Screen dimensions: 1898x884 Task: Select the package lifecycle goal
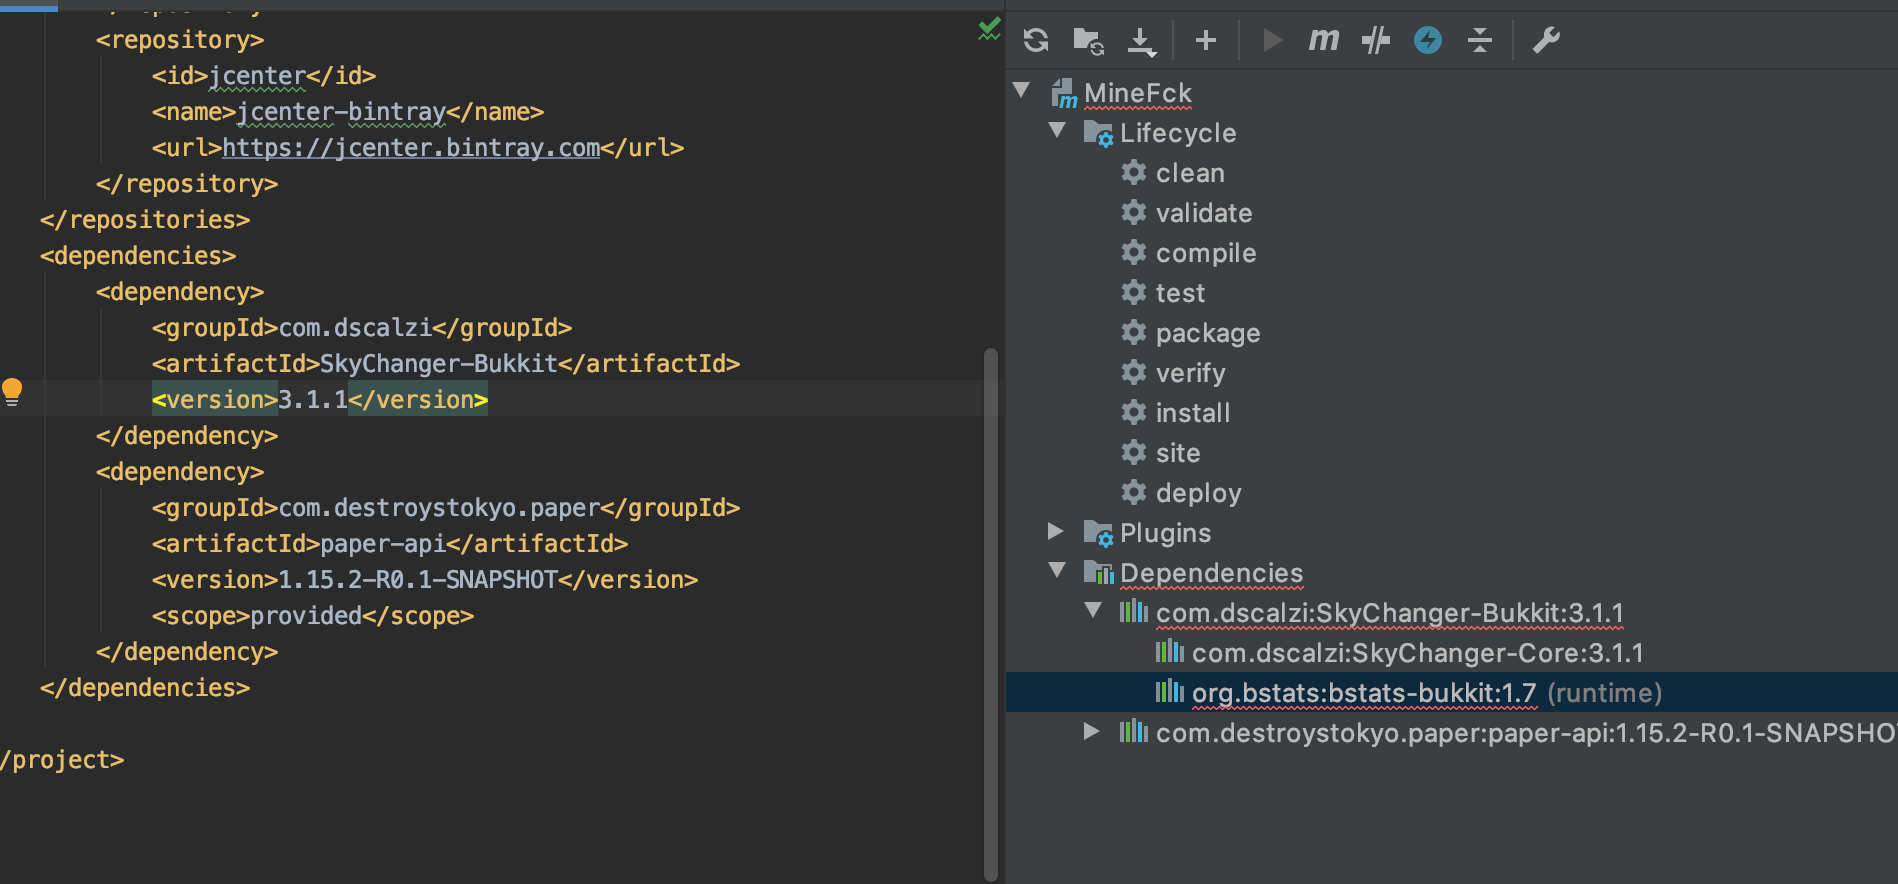tap(1208, 333)
